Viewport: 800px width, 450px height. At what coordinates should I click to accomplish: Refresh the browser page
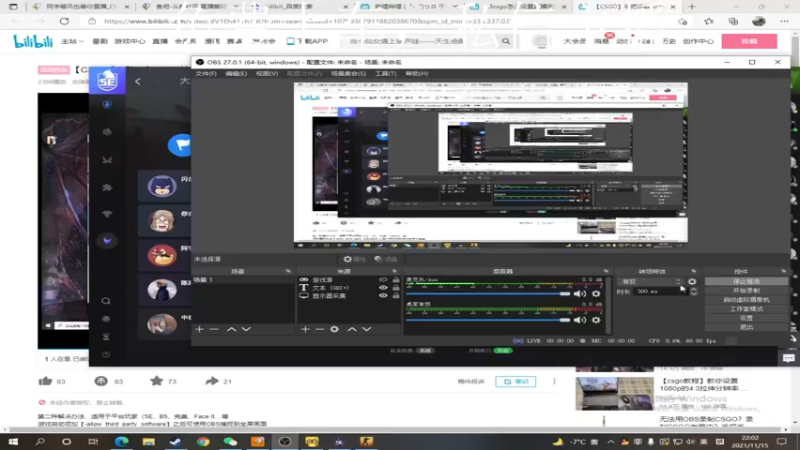64,21
